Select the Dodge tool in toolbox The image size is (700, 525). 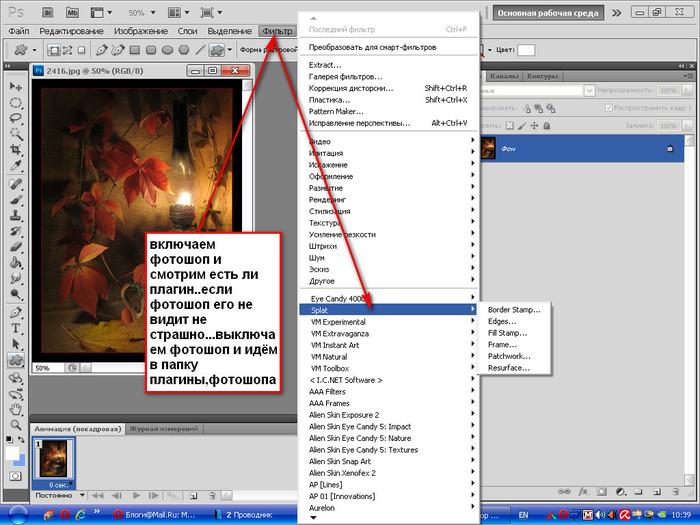point(16,294)
